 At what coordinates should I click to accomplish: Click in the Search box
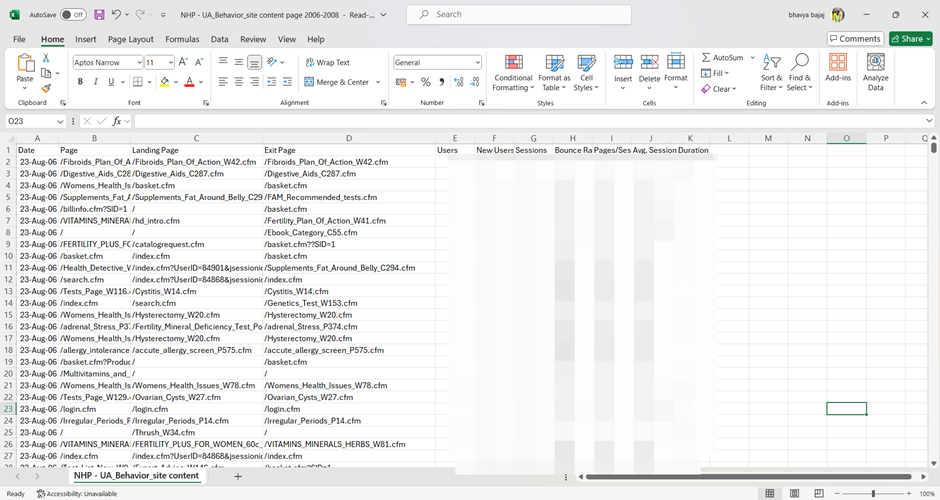520,15
